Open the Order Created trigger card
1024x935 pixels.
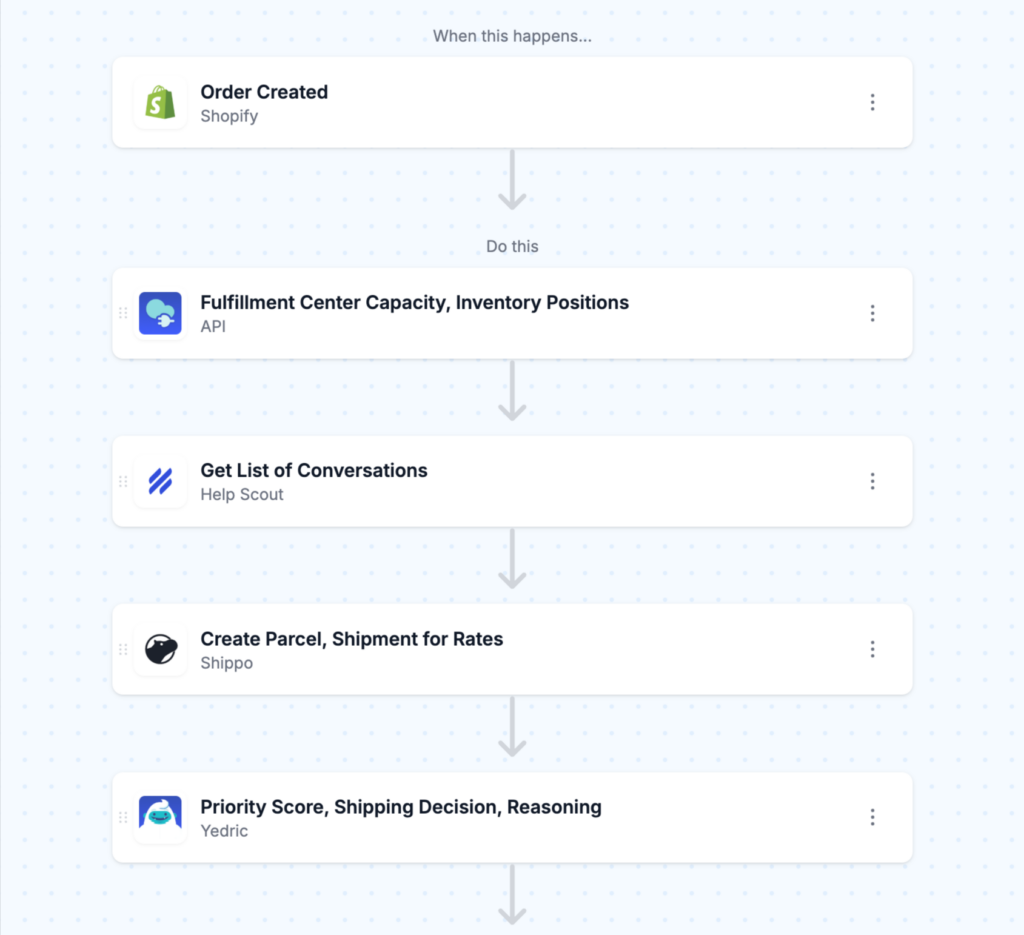[500, 102]
